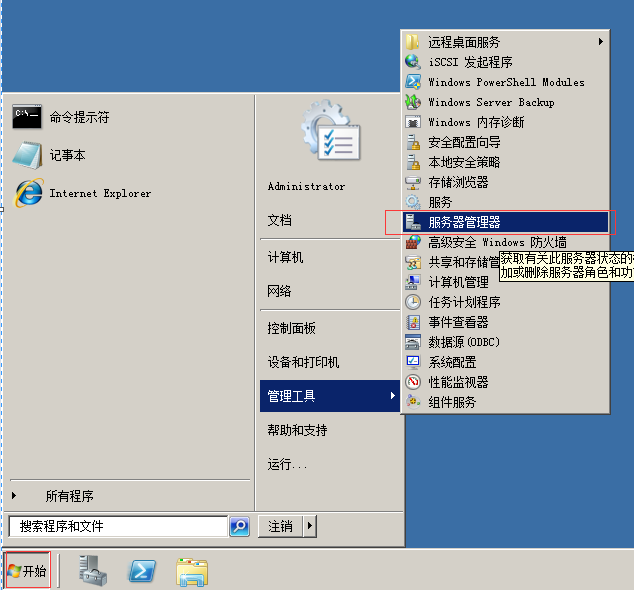634x590 pixels.
Task: Click the search magnifier icon
Action: click(239, 526)
